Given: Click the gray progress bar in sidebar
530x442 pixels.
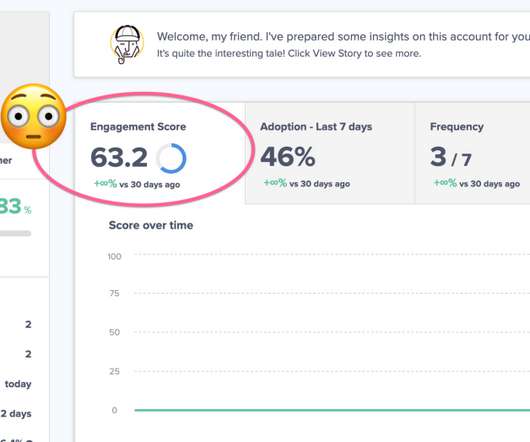Looking at the screenshot, I should tap(15, 233).
